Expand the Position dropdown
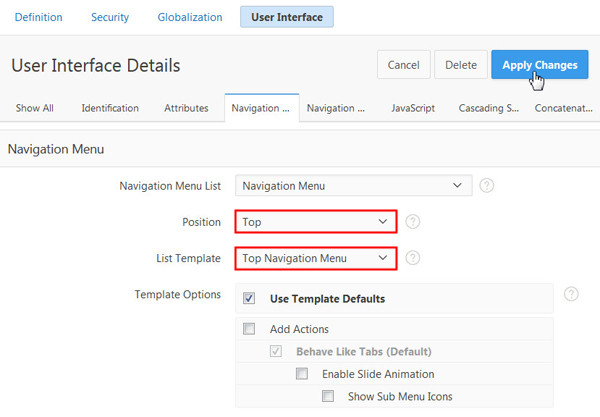The height and width of the screenshot is (417, 600). pos(316,221)
